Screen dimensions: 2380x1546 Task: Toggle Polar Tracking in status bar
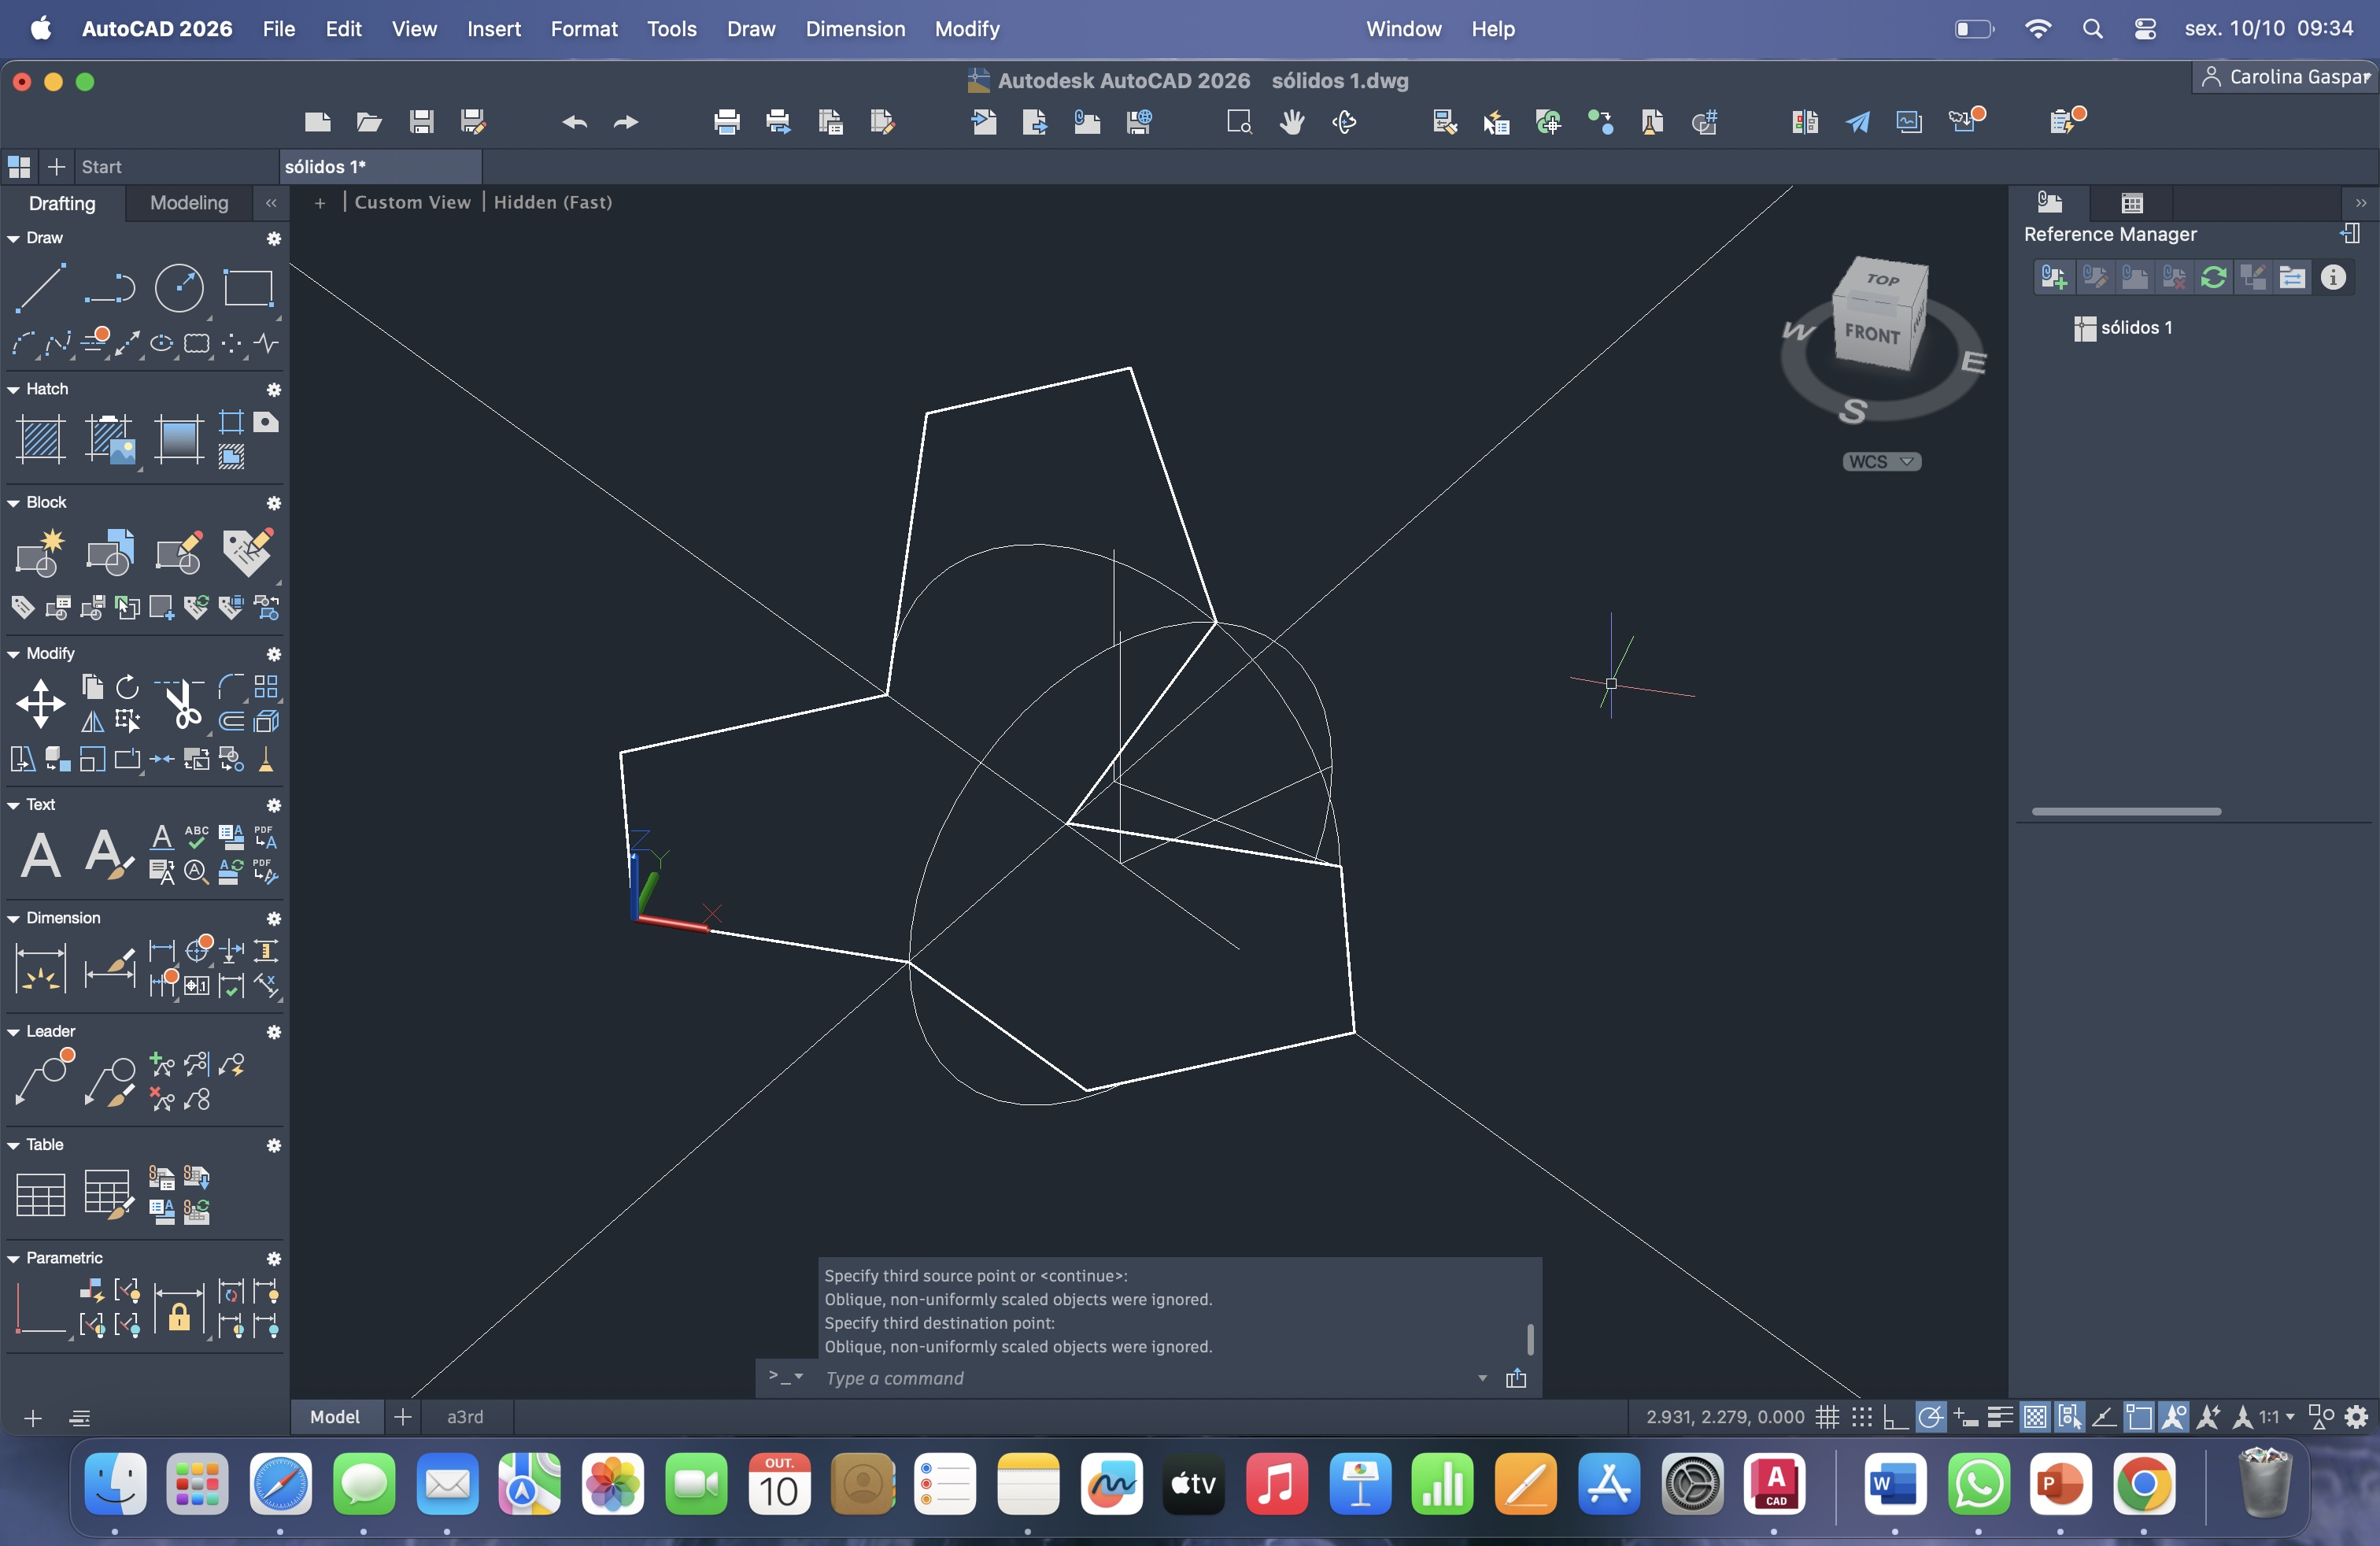pos(1931,1417)
